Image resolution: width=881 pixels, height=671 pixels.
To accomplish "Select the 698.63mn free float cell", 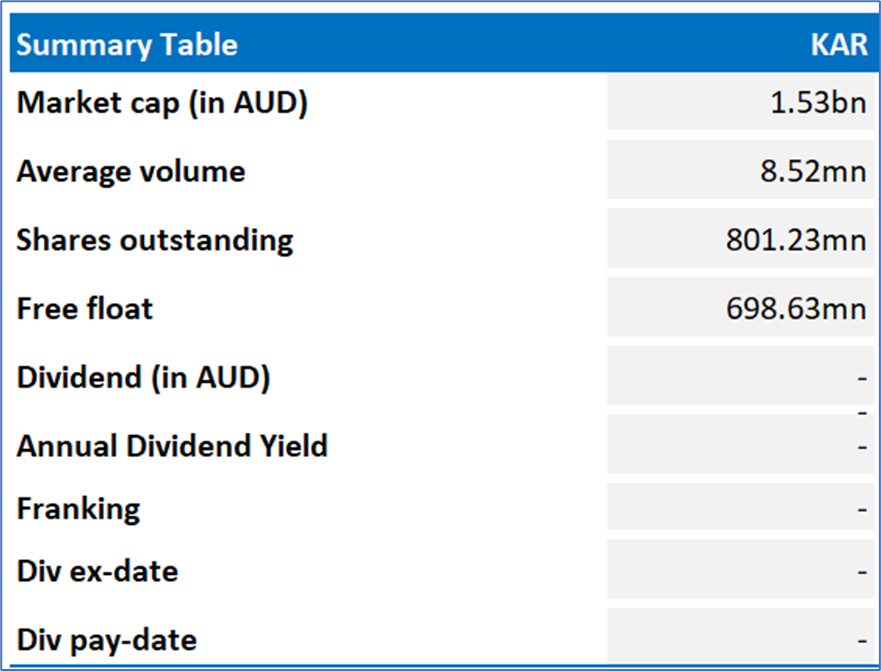I will (796, 308).
